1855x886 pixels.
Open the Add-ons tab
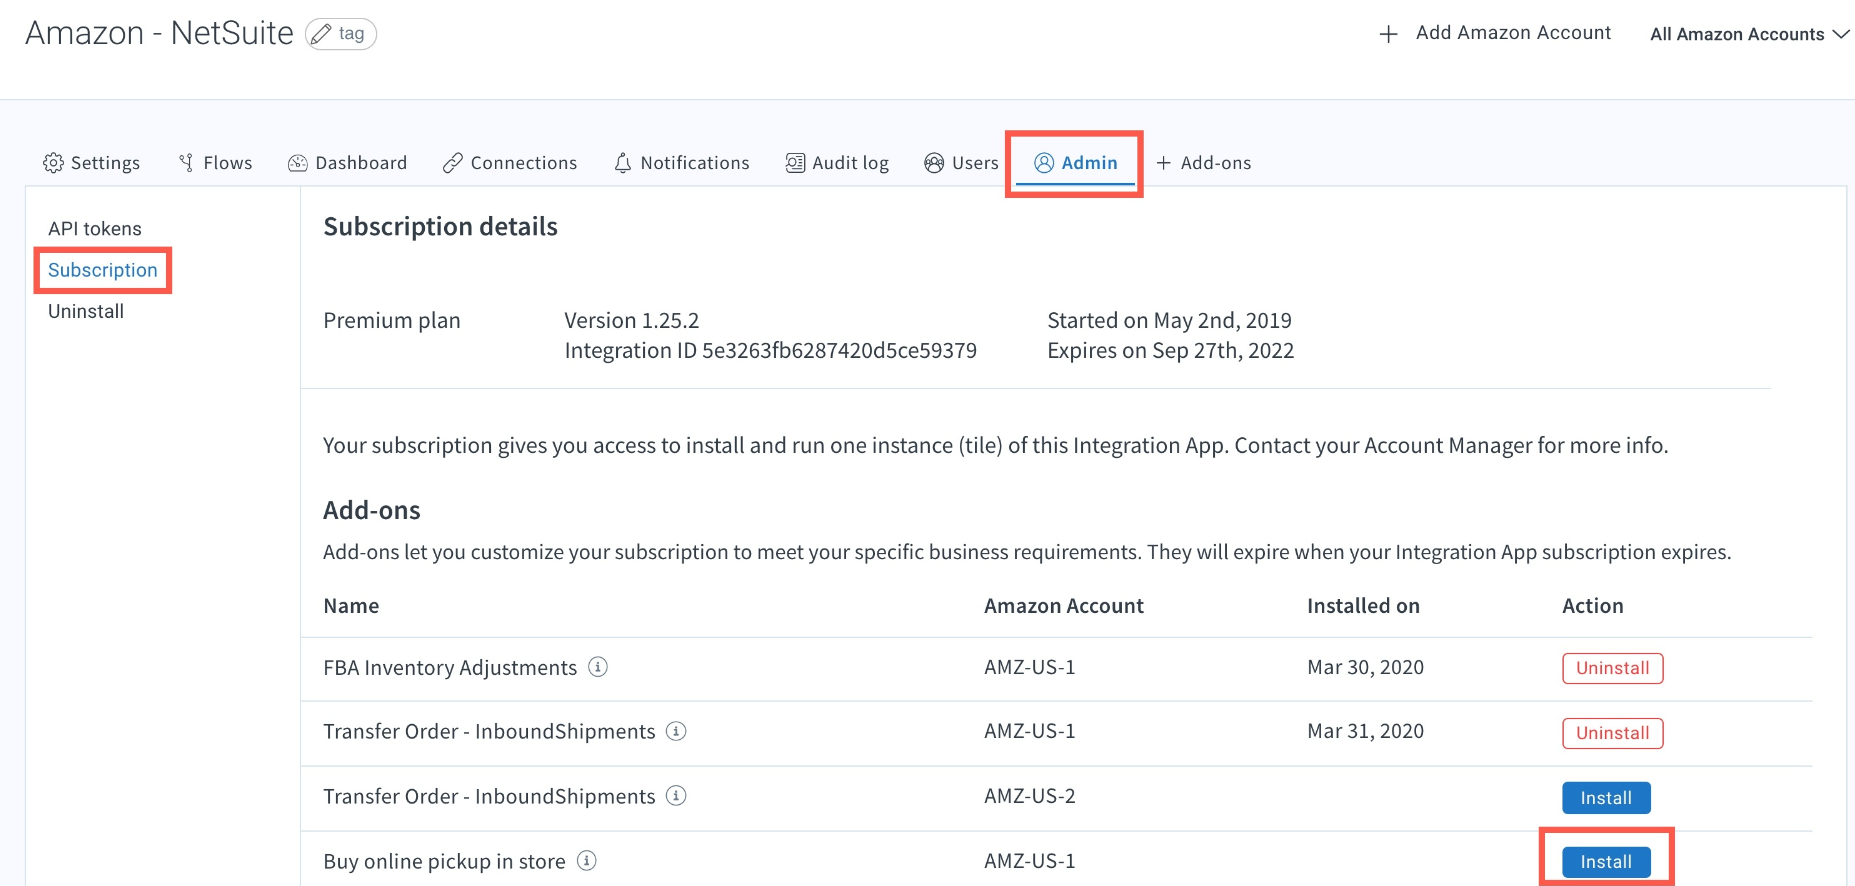1204,163
